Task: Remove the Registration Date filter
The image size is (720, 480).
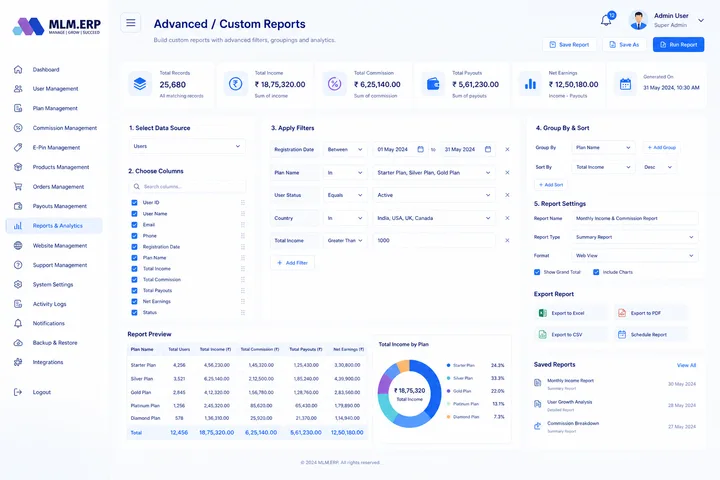Action: click(507, 149)
